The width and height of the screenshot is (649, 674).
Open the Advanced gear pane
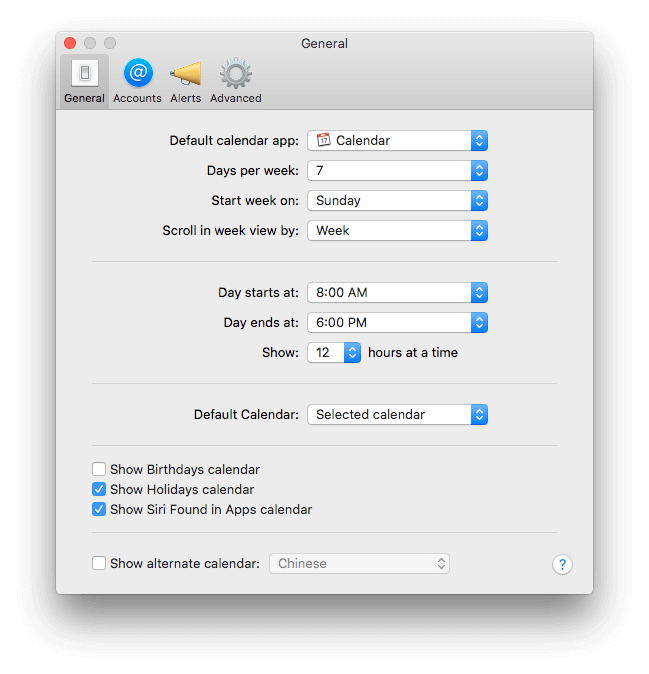tap(236, 82)
